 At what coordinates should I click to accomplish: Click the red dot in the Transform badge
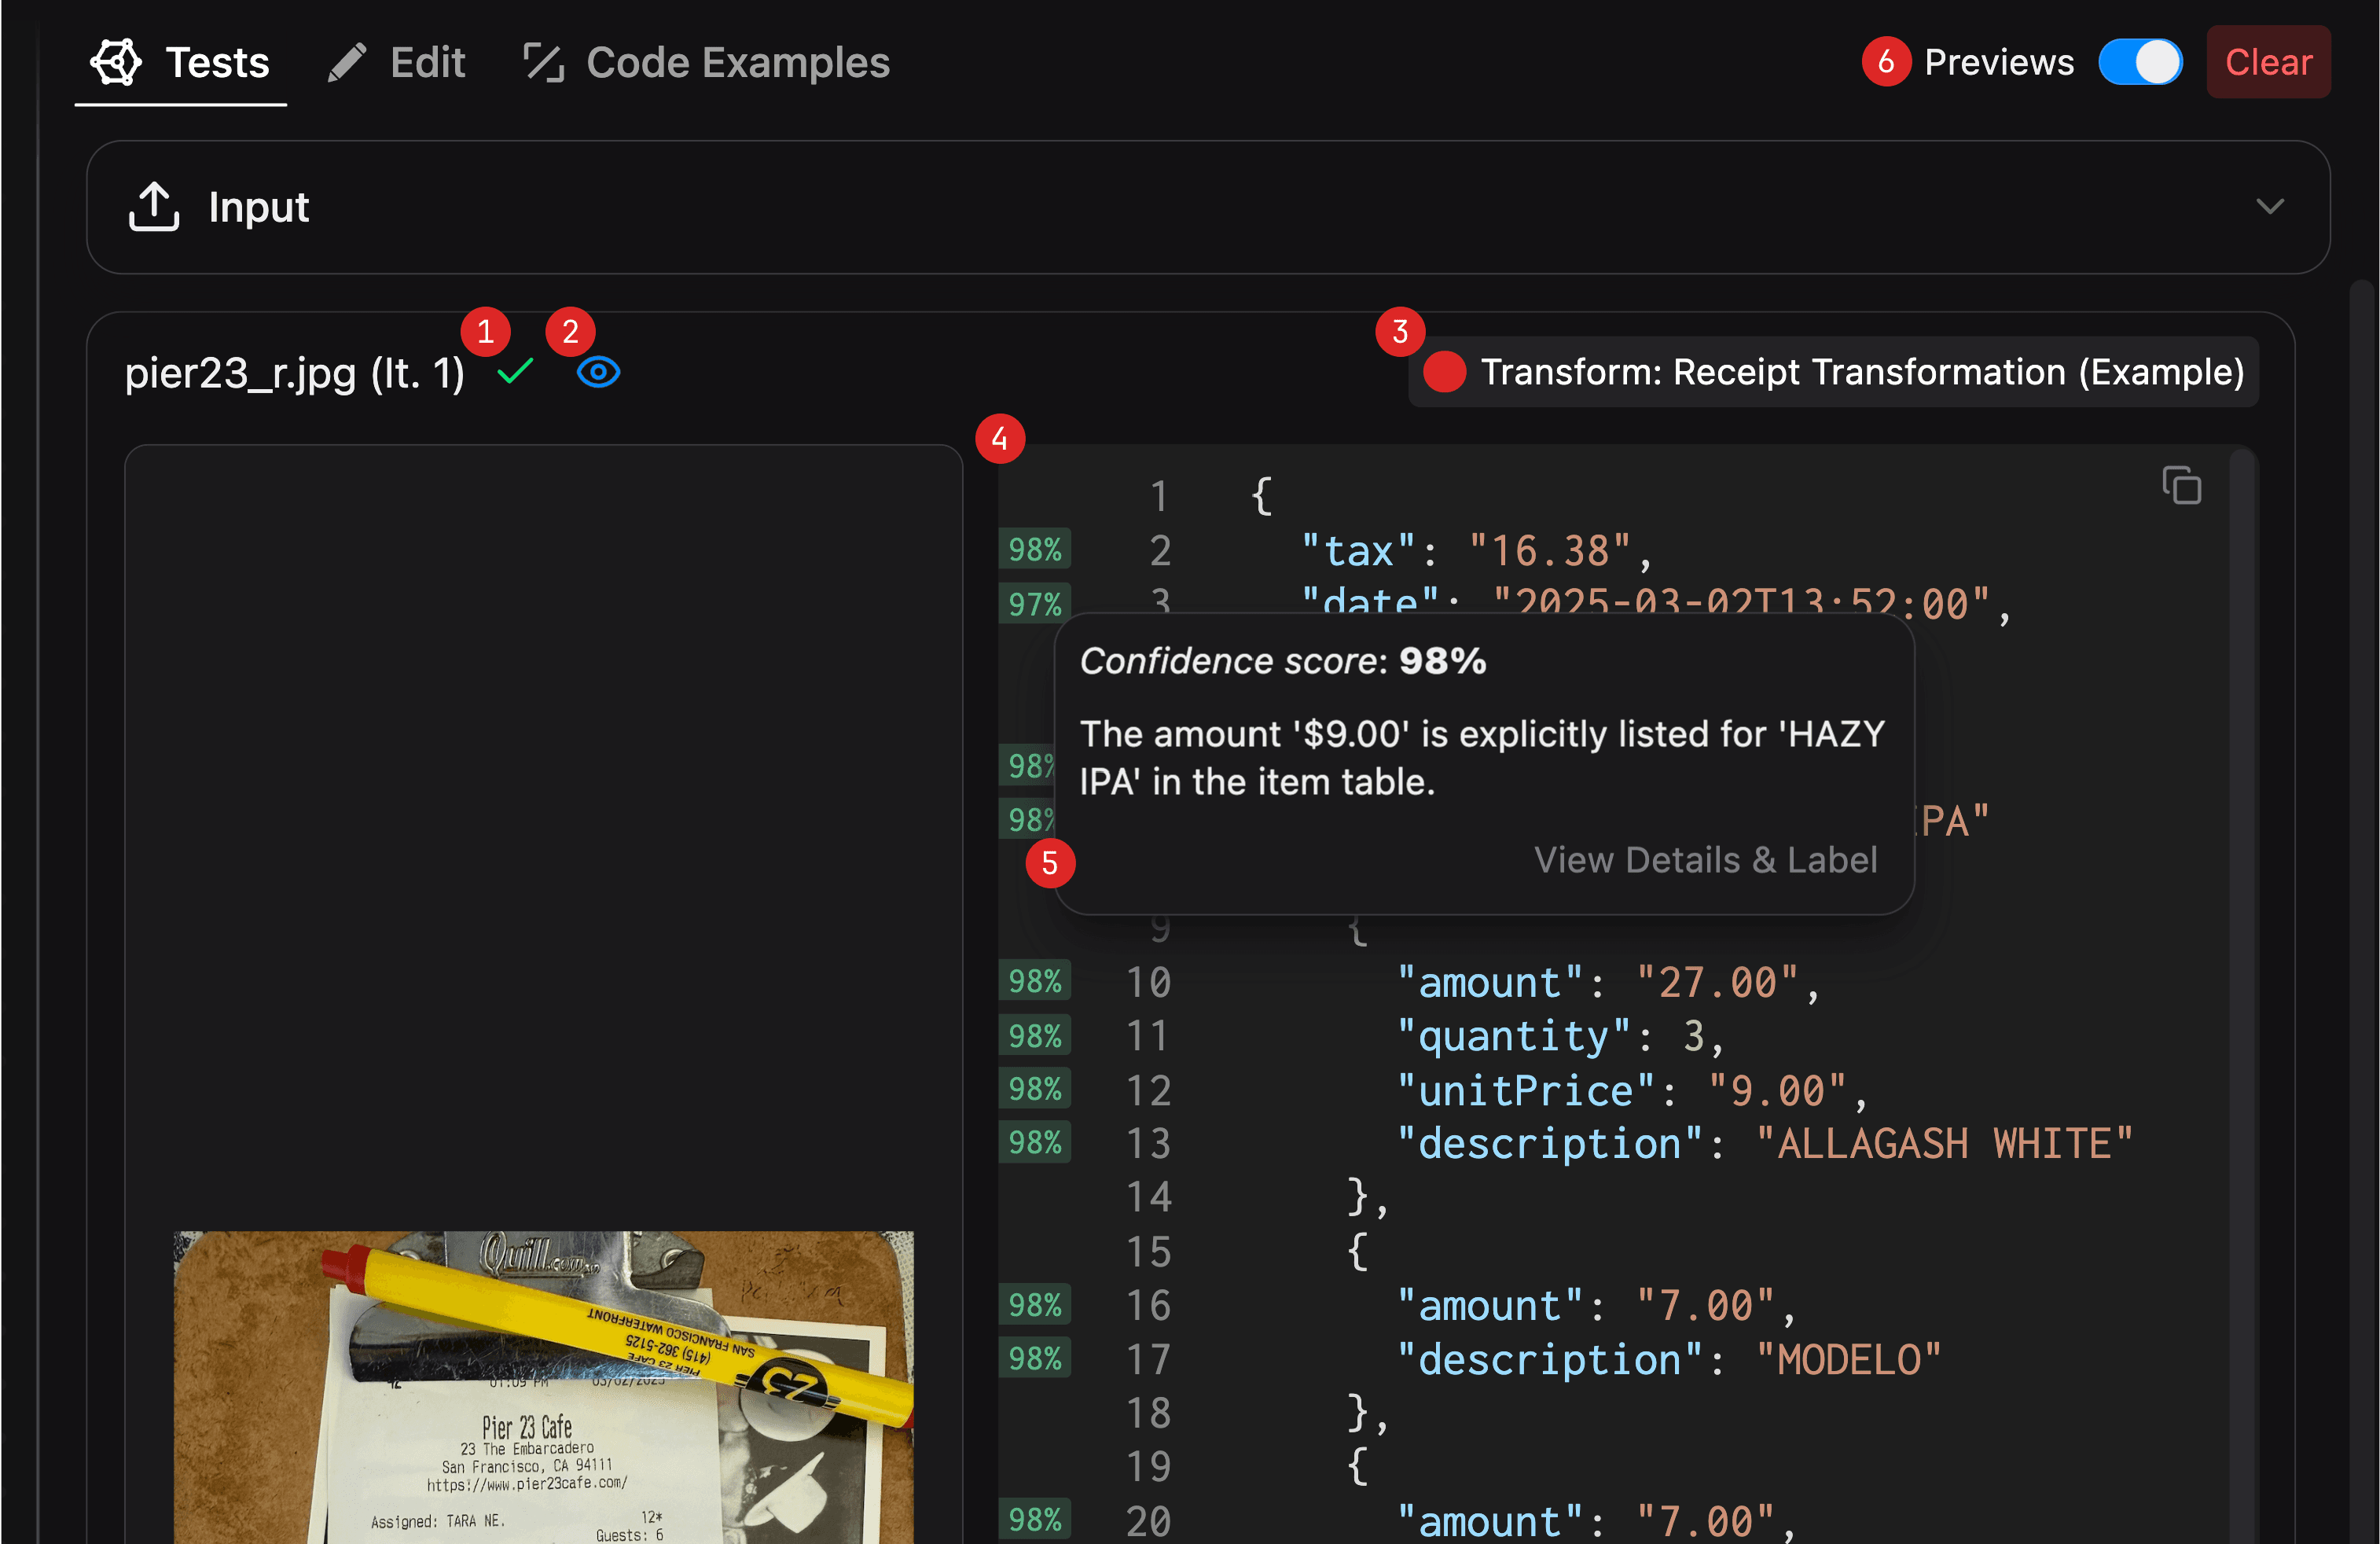[1444, 372]
